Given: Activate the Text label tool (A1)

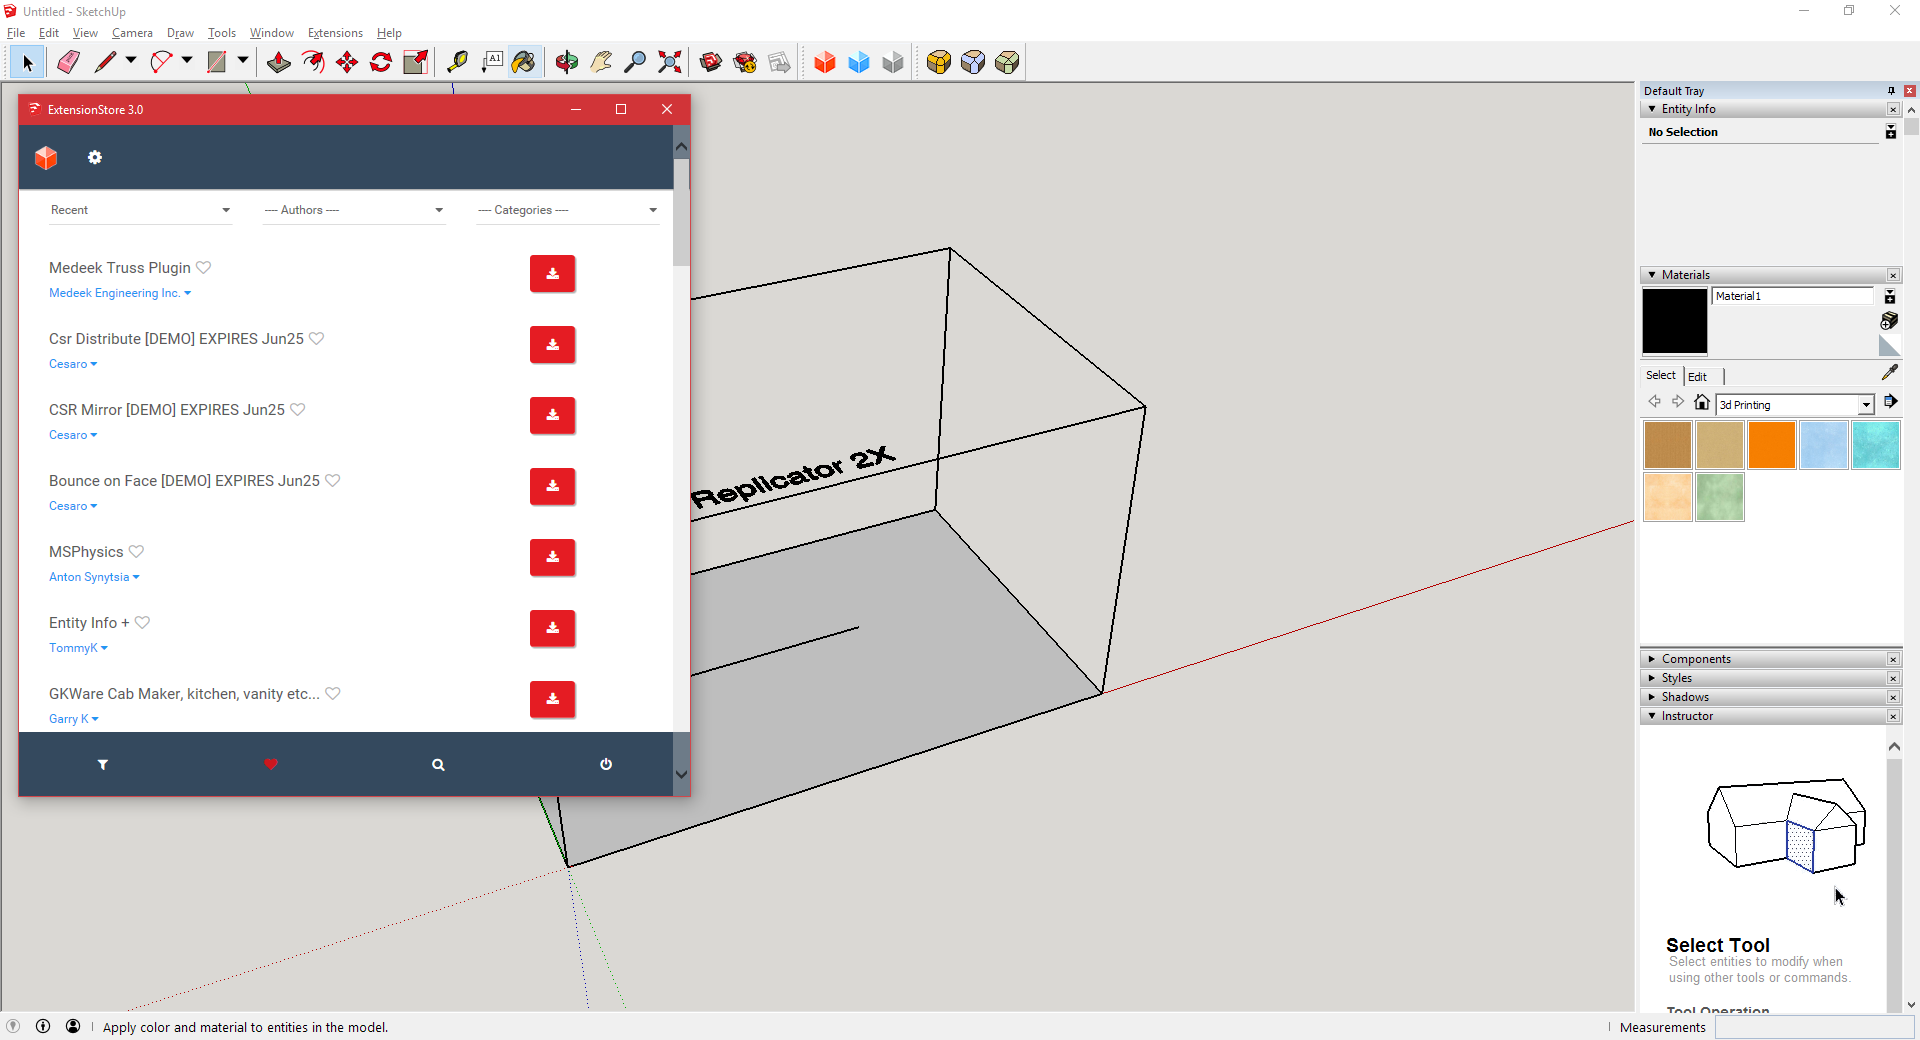Looking at the screenshot, I should pos(492,63).
